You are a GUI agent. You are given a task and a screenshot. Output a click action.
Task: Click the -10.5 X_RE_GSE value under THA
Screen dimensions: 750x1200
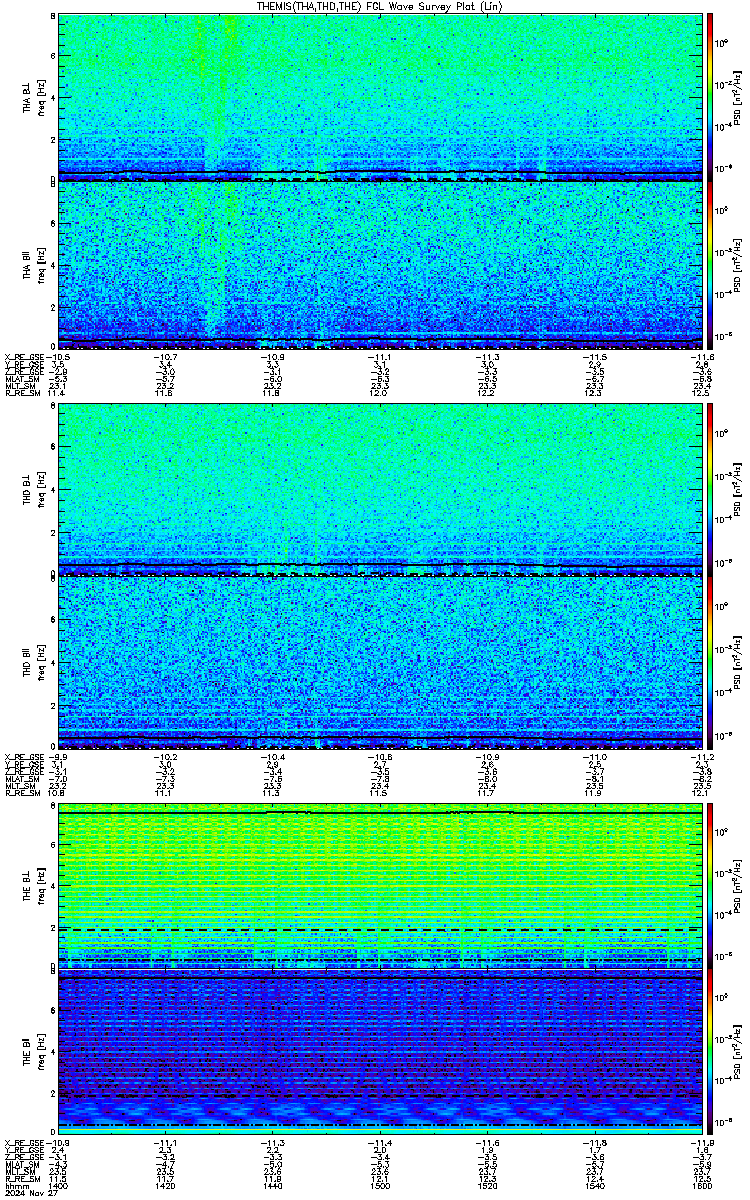point(58,357)
